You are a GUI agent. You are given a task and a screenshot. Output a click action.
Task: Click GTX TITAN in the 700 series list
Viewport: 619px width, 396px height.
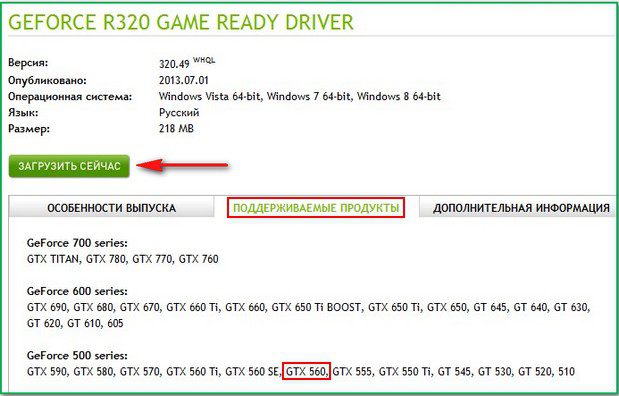(53, 259)
